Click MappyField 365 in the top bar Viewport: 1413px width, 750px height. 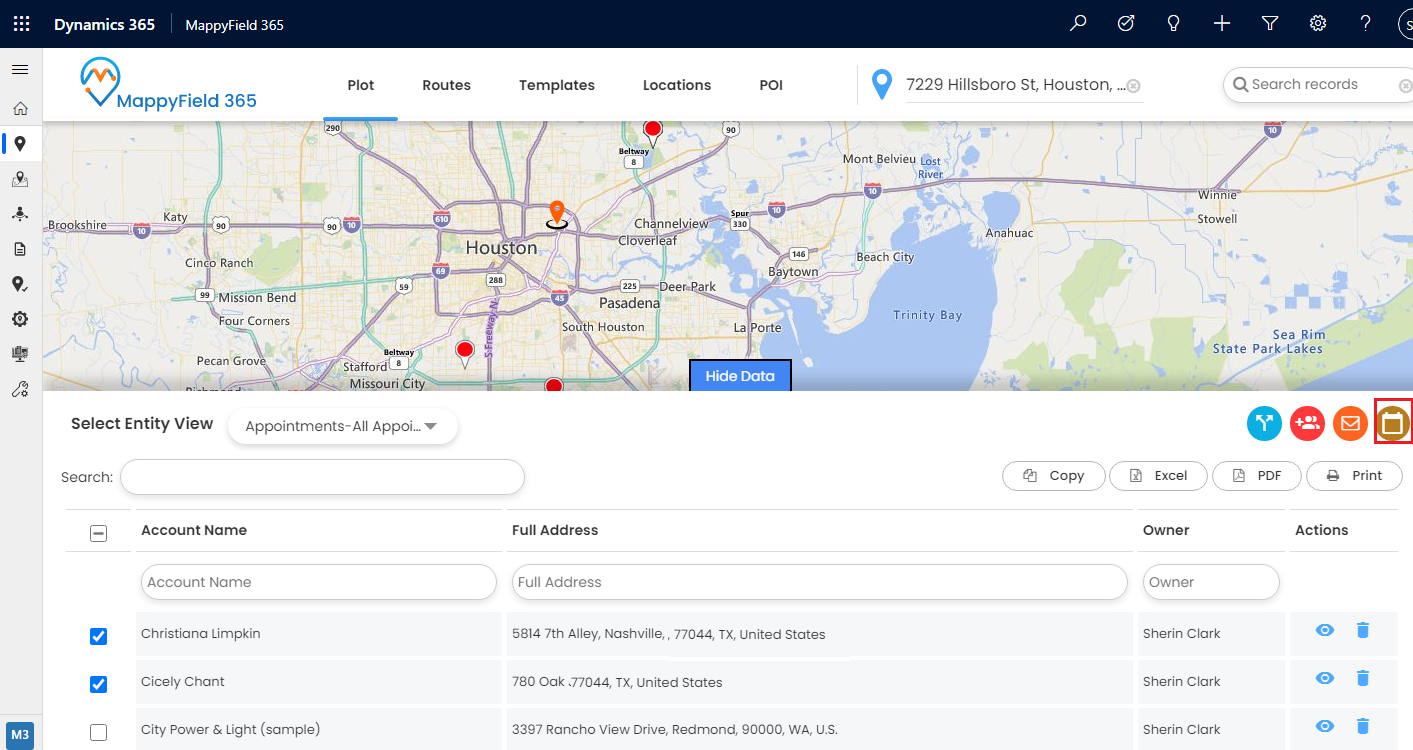click(x=234, y=24)
